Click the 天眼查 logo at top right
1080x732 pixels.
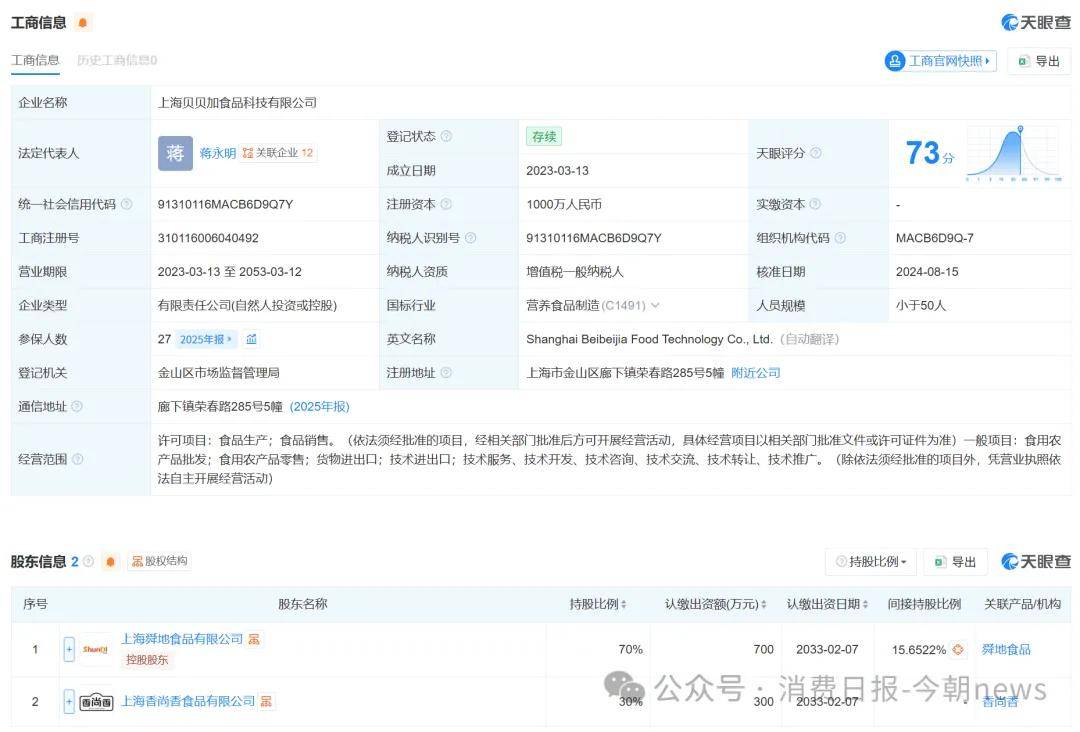[x=1036, y=23]
